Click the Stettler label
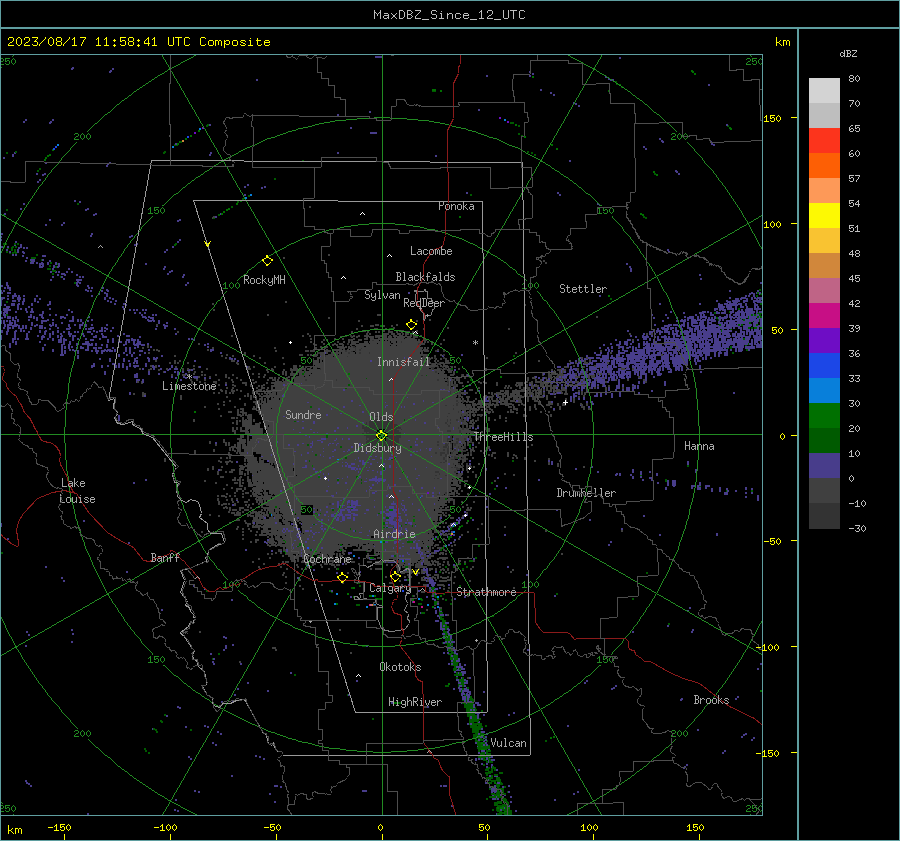Image resolution: width=900 pixels, height=841 pixels. click(583, 289)
